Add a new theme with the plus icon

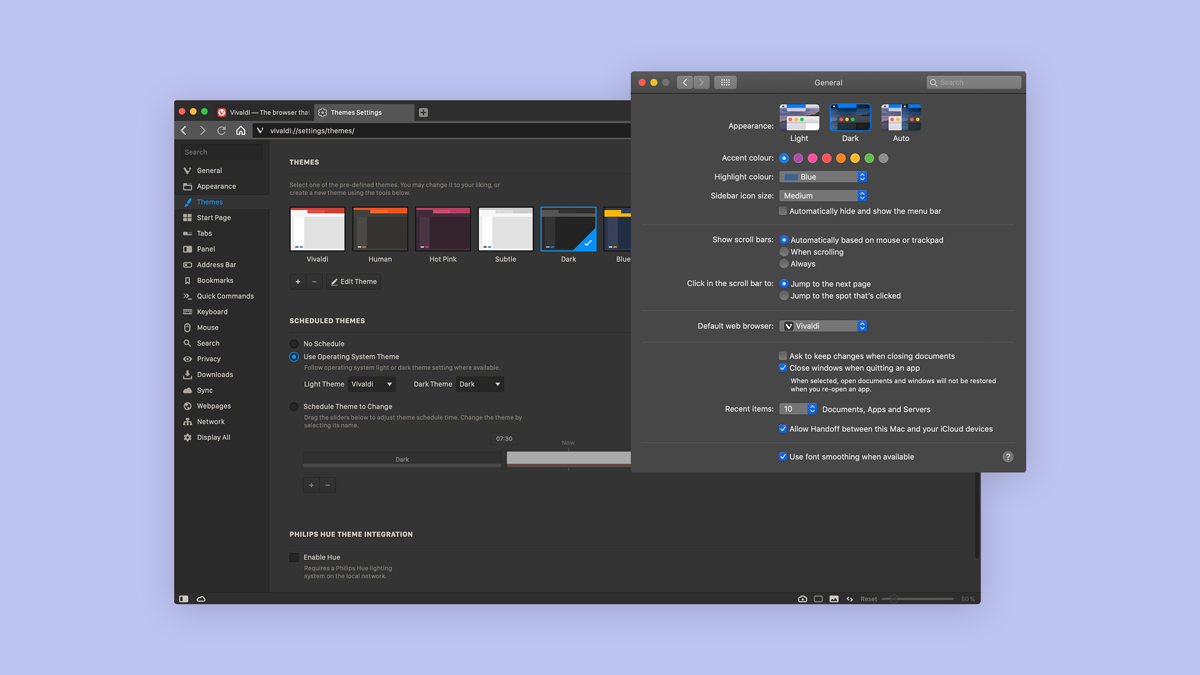point(298,282)
